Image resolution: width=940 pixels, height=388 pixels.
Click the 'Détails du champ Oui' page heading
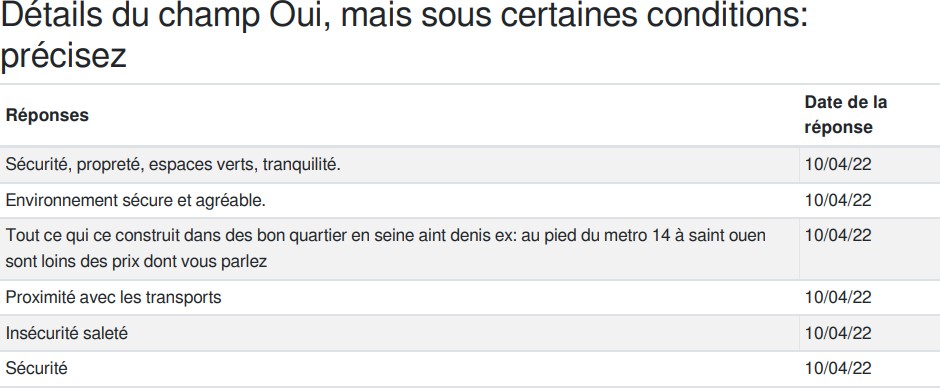pyautogui.click(x=404, y=35)
